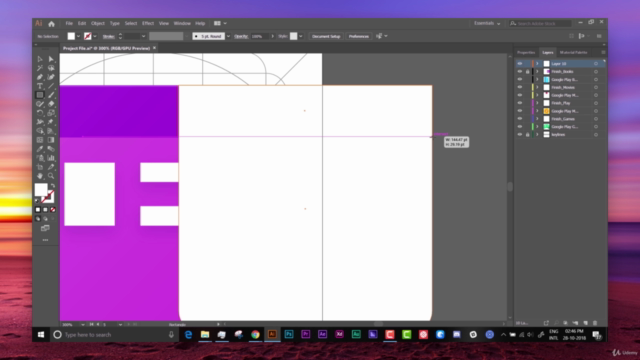Select the Scale tool
The width and height of the screenshot is (640, 360).
pos(51,113)
